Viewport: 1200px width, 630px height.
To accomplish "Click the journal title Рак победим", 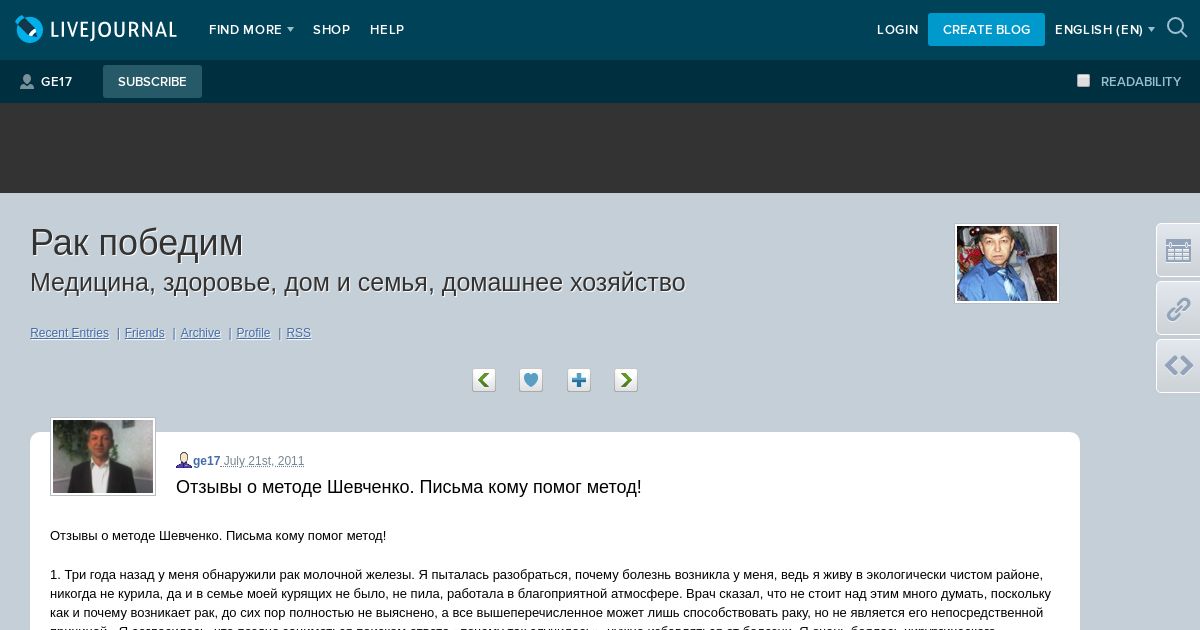I will pyautogui.click(x=137, y=243).
